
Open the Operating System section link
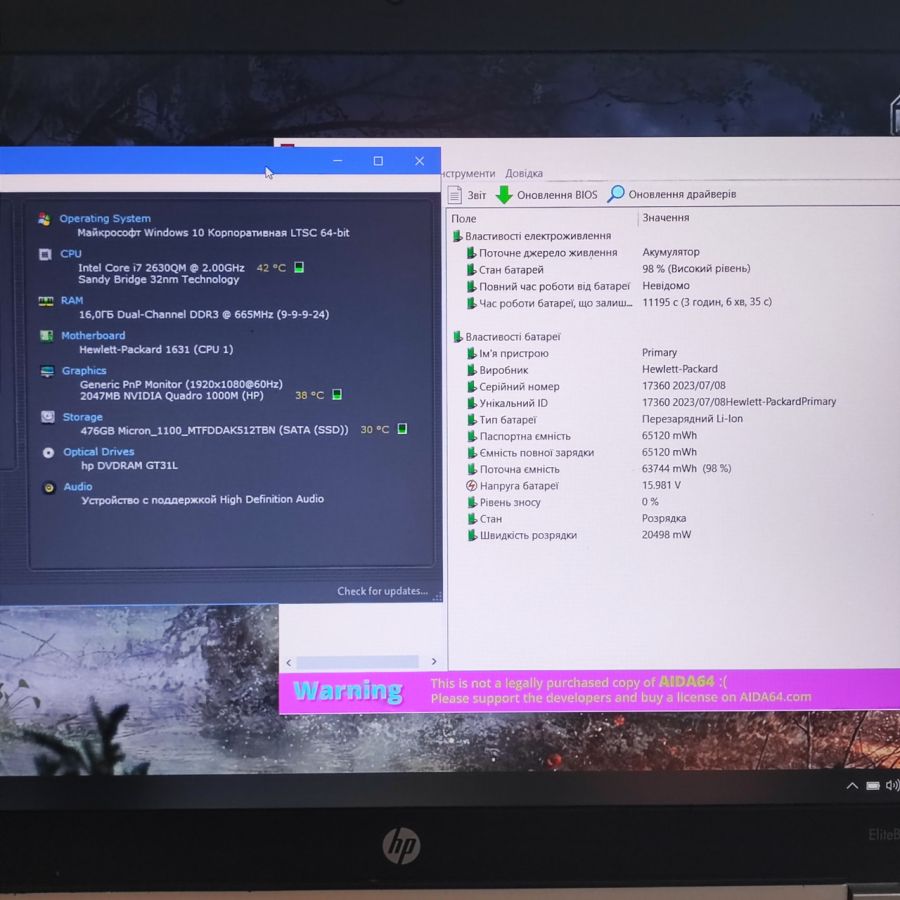(x=105, y=219)
